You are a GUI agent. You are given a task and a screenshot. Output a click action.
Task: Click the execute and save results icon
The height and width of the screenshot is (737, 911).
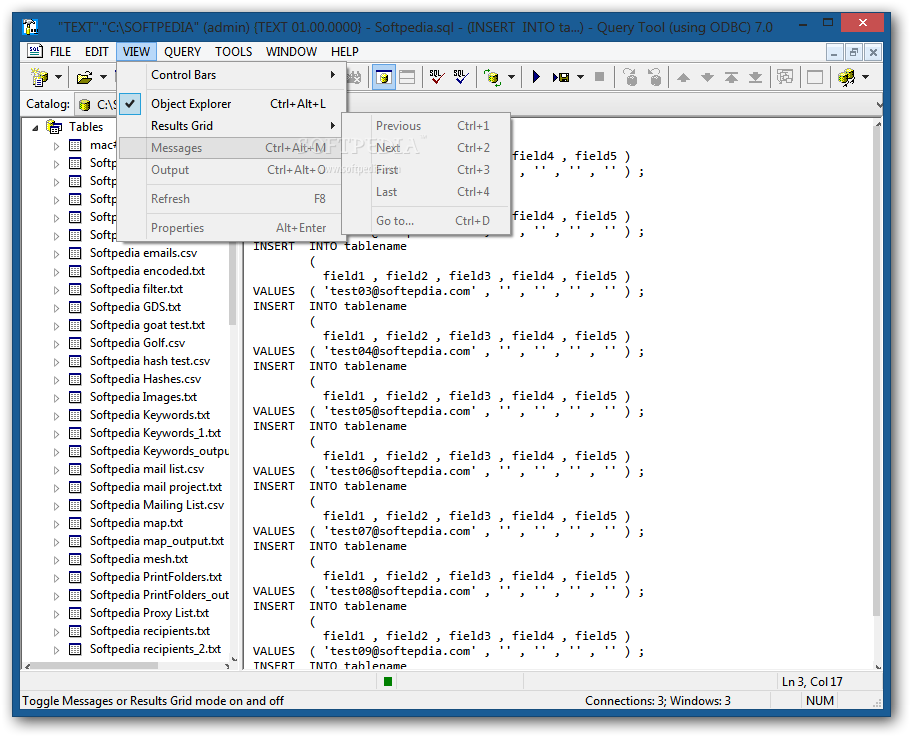click(561, 77)
